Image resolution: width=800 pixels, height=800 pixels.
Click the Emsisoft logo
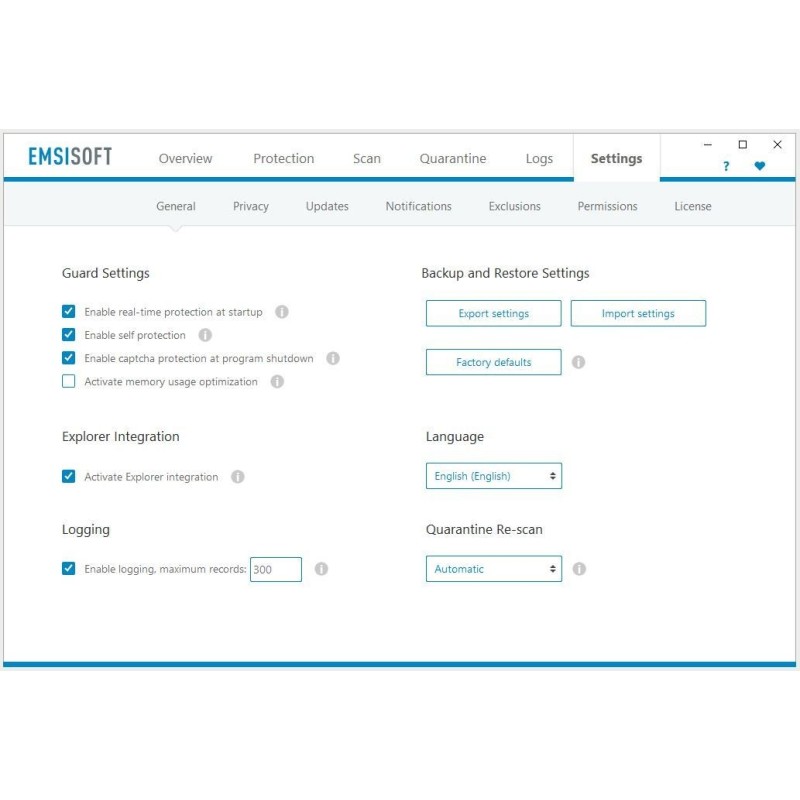68,156
